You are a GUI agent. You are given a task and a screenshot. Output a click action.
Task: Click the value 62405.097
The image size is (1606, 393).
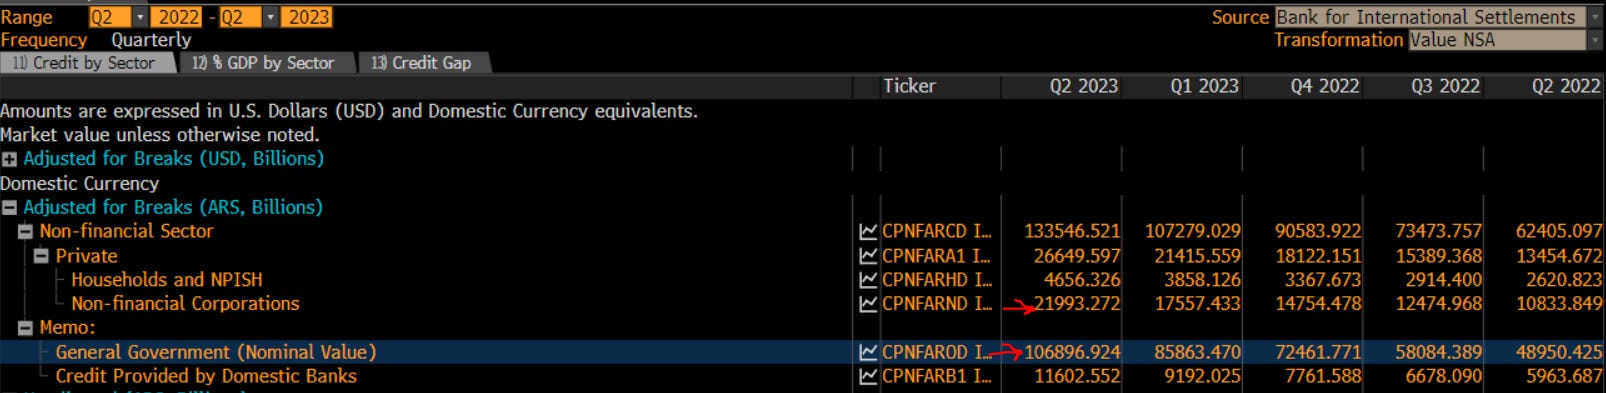tap(1559, 232)
